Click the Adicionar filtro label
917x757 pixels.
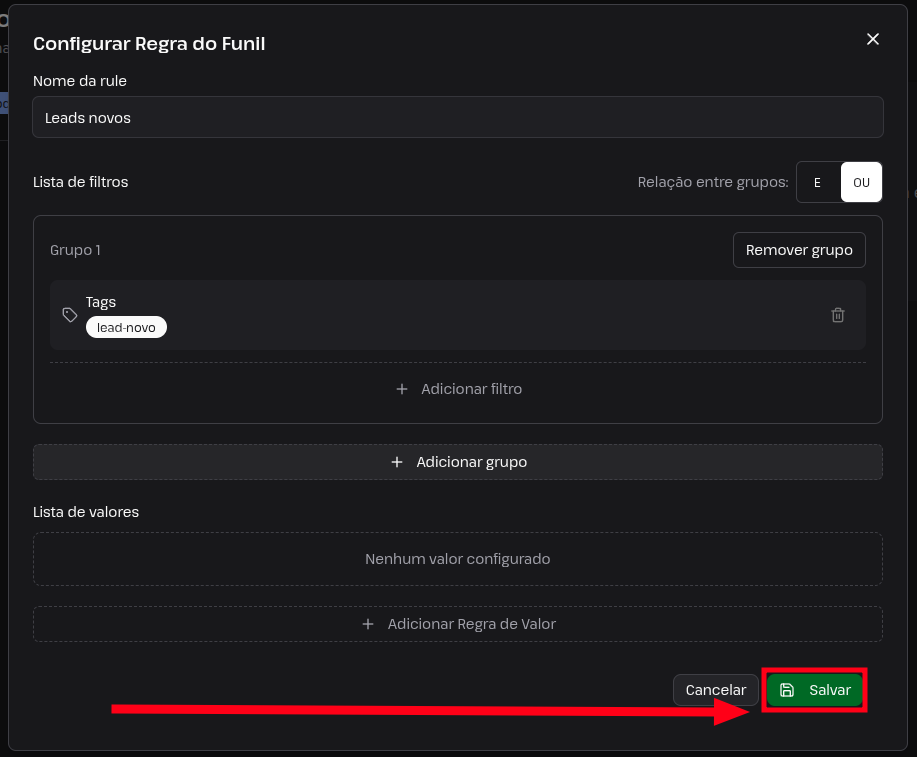471,389
